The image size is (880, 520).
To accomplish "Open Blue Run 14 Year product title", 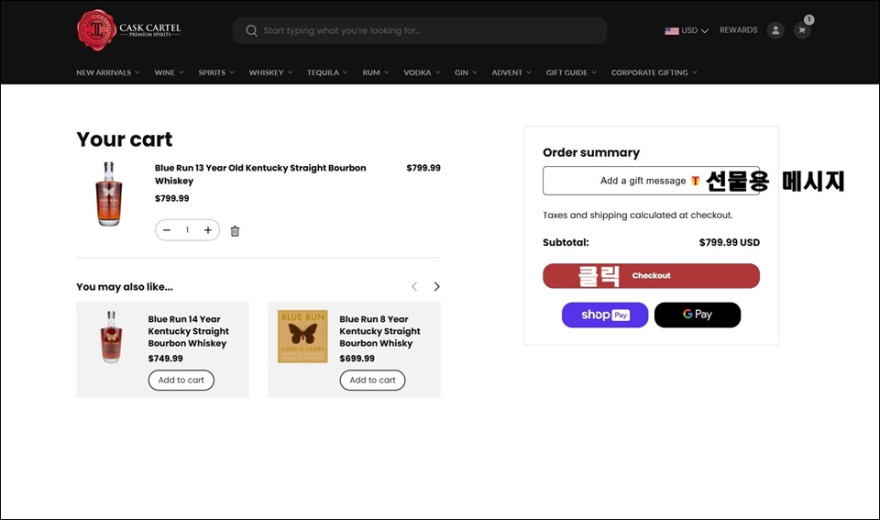I will (x=188, y=331).
